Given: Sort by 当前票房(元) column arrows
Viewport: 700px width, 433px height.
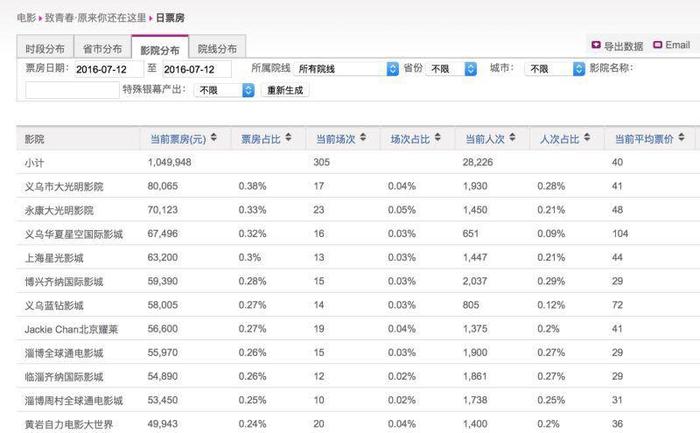Looking at the screenshot, I should [x=214, y=137].
